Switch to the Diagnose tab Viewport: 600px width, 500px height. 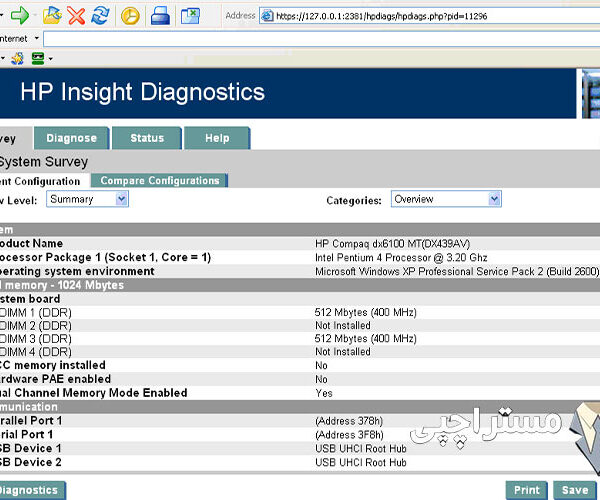click(72, 138)
